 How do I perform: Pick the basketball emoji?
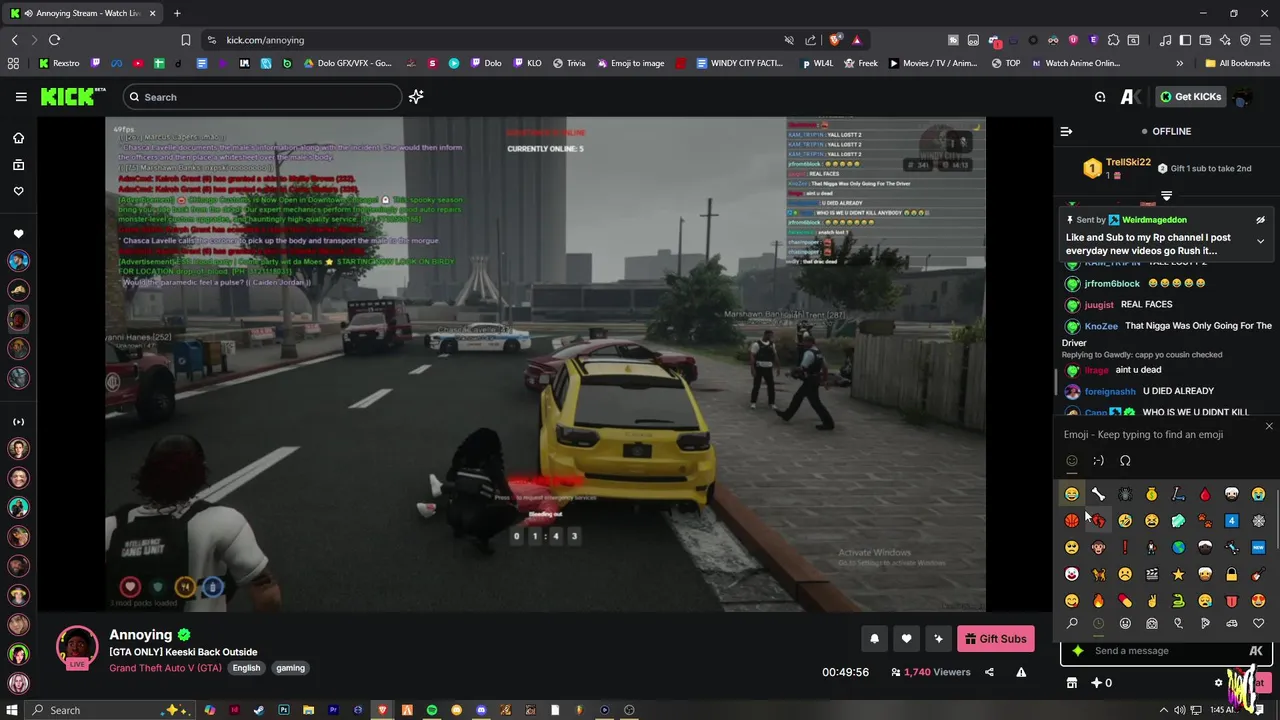coord(1072,521)
